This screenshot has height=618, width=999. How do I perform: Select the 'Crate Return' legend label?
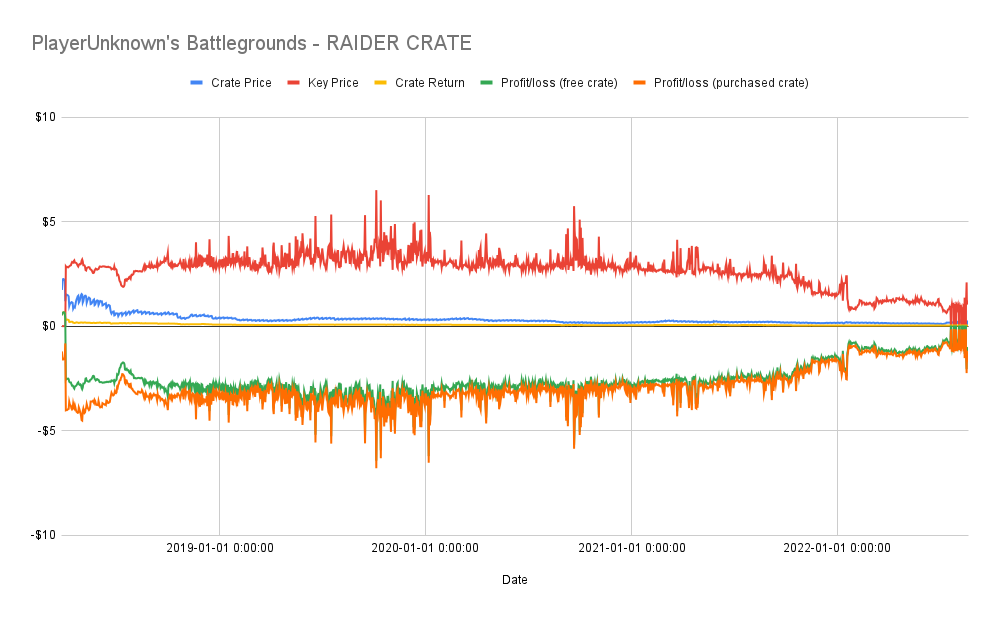click(x=430, y=83)
